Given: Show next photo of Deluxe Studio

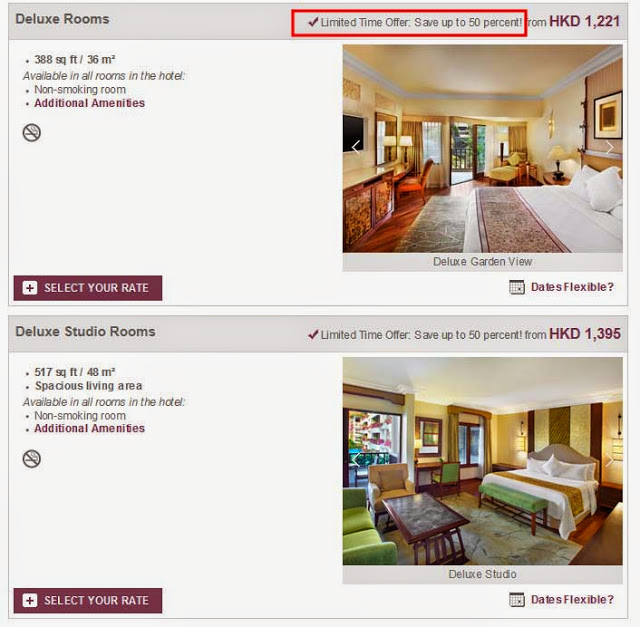Looking at the screenshot, I should click(609, 460).
